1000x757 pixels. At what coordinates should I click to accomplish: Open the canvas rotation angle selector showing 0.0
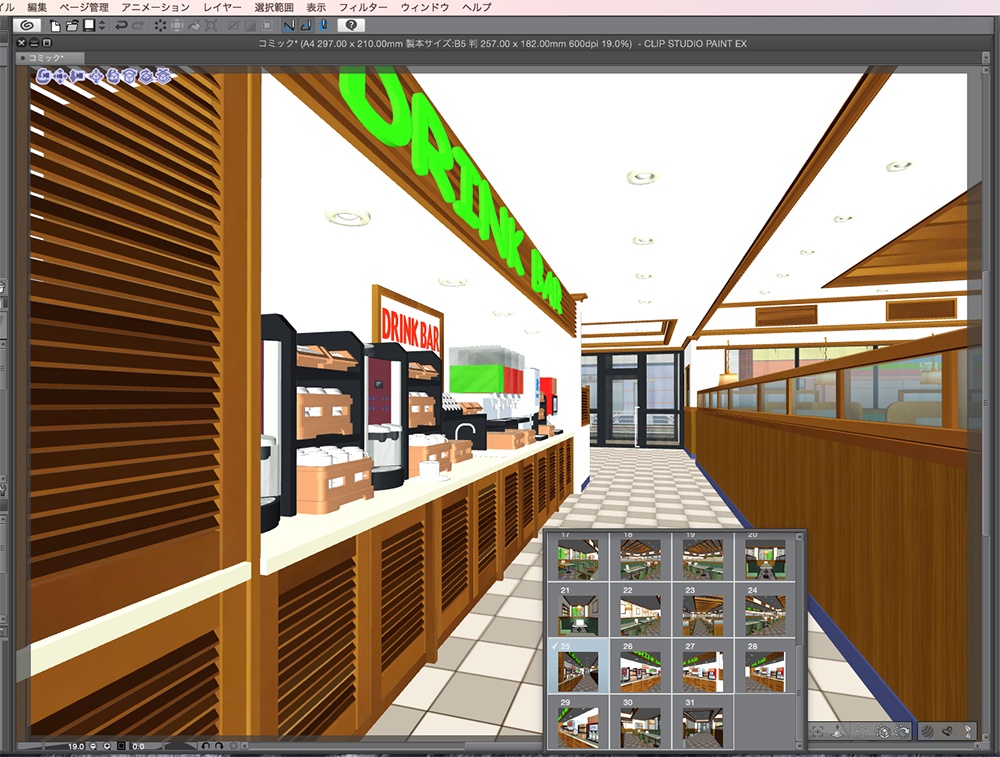[x=139, y=746]
